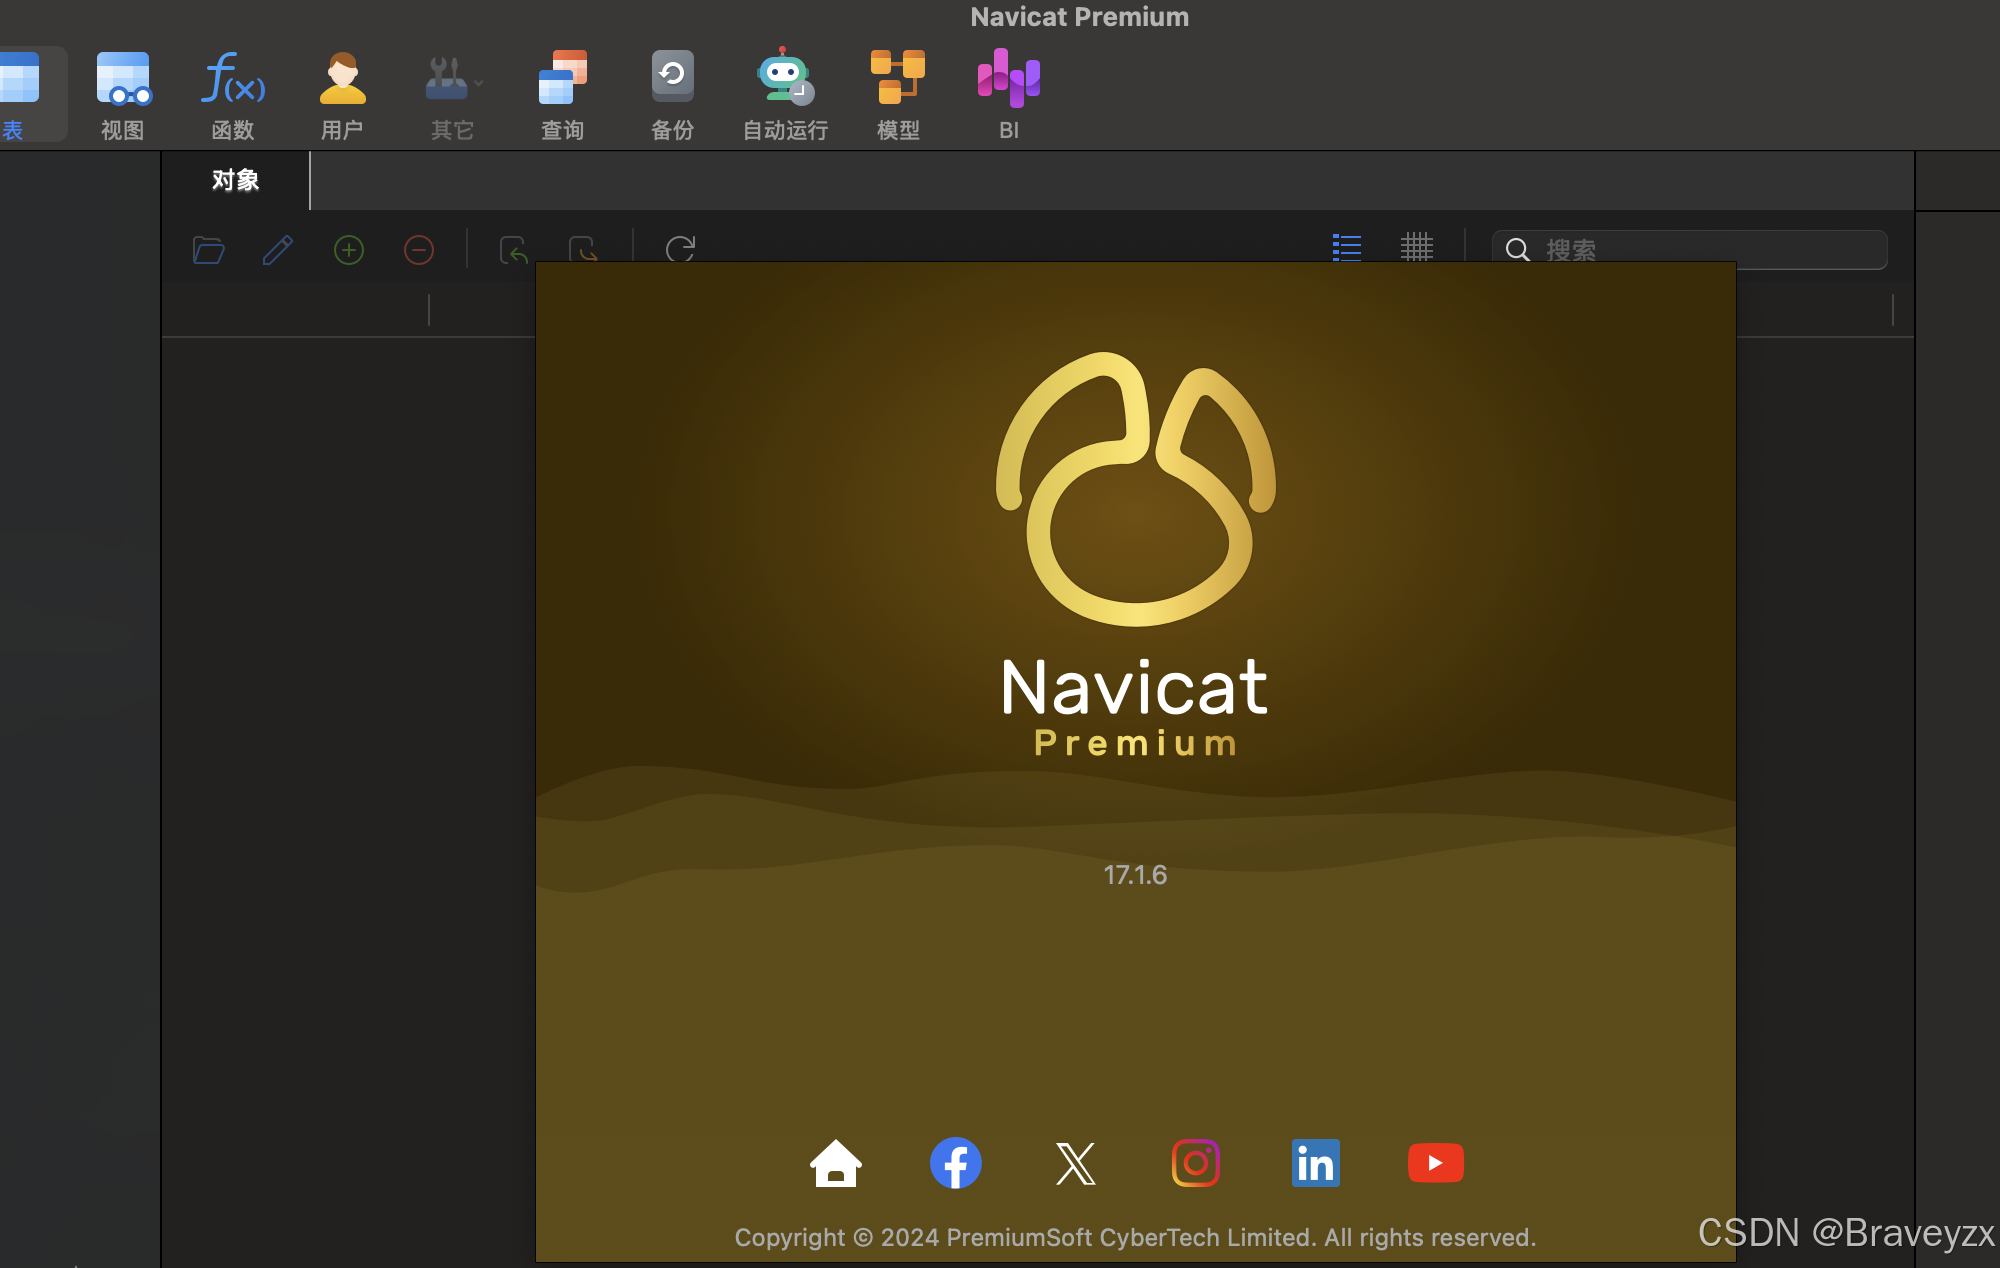The height and width of the screenshot is (1268, 2000).
Task: Expand the 其它 (Others) dropdown arrow
Action: [479, 84]
